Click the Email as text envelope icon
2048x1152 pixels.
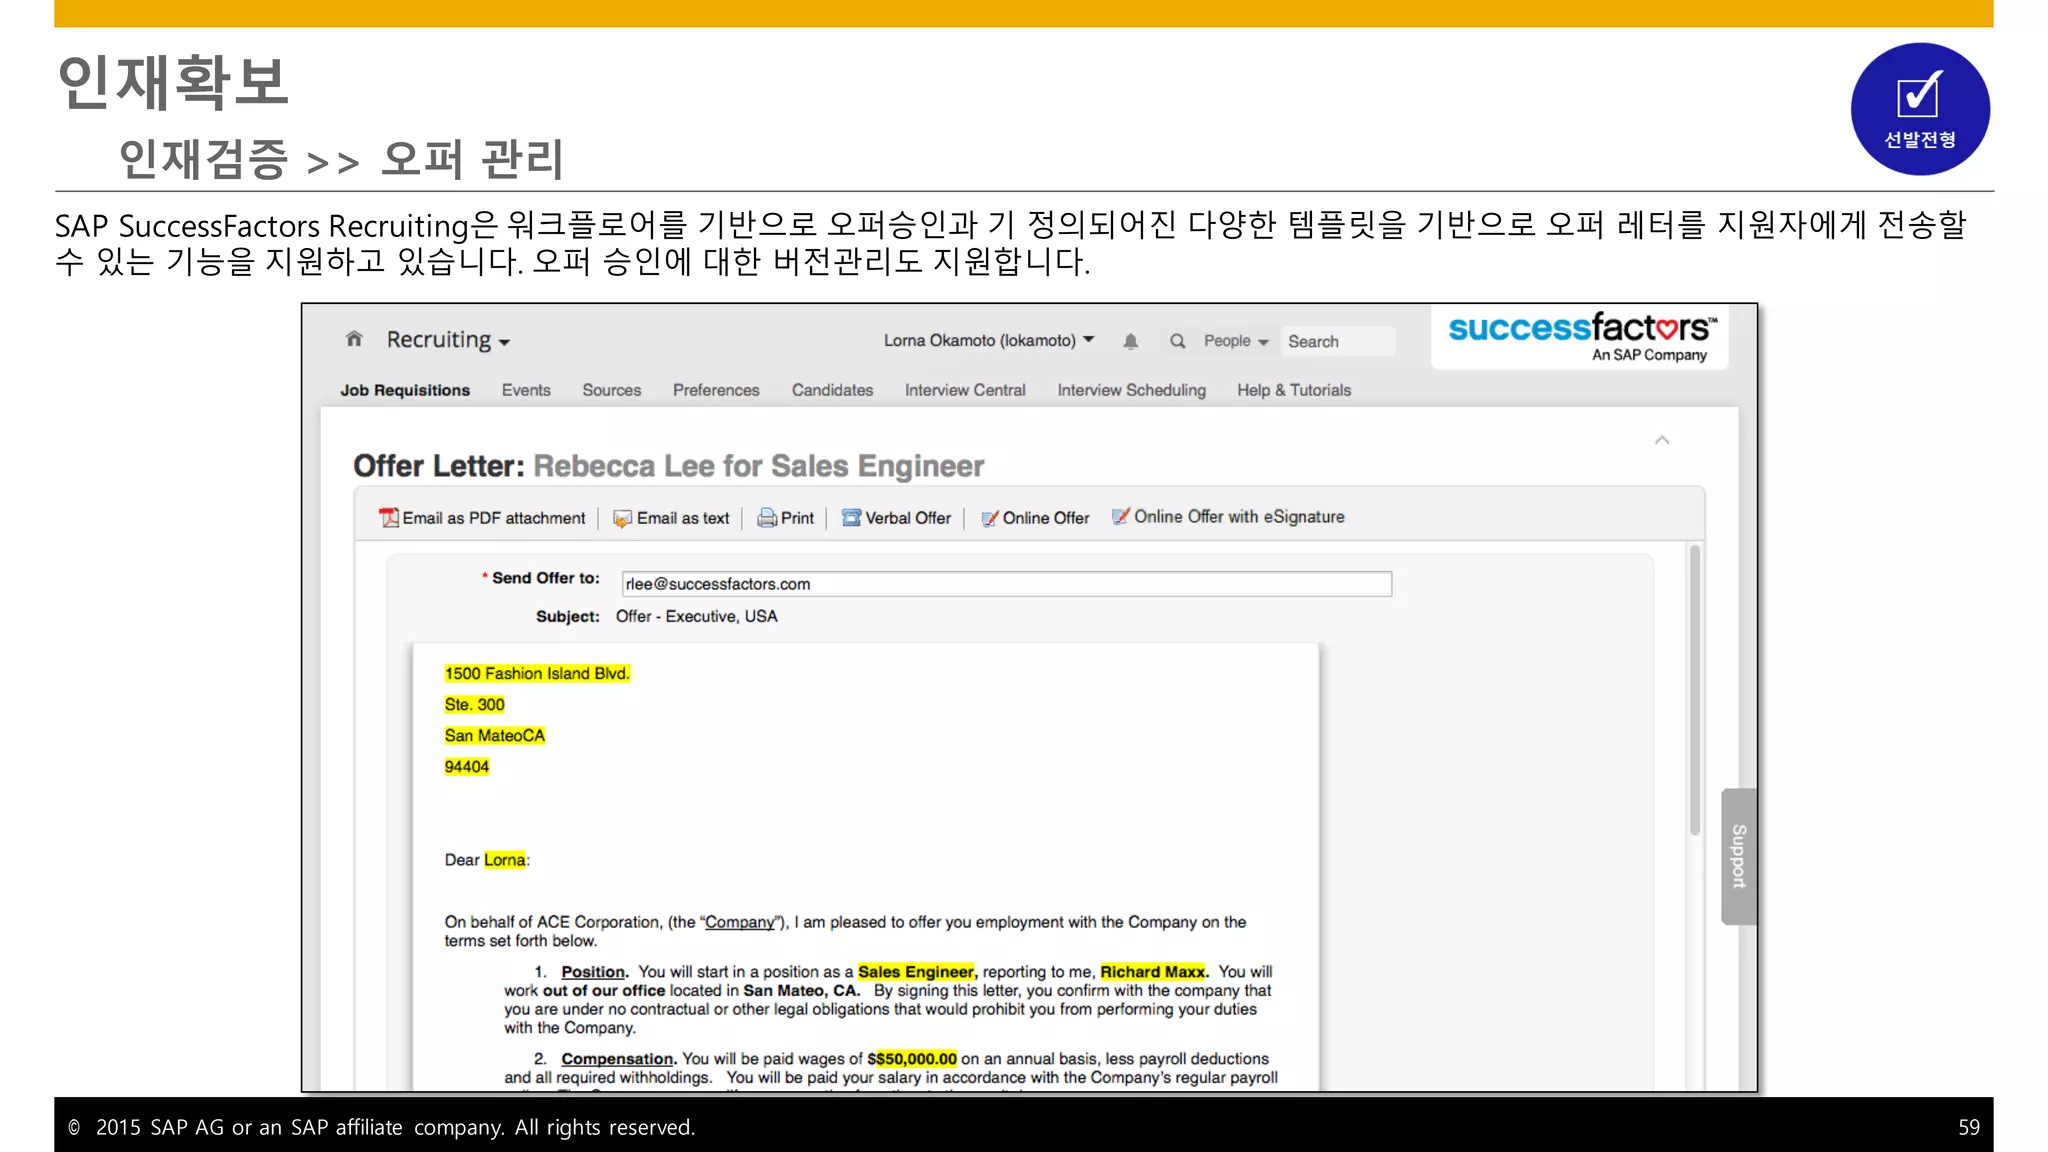(x=622, y=518)
